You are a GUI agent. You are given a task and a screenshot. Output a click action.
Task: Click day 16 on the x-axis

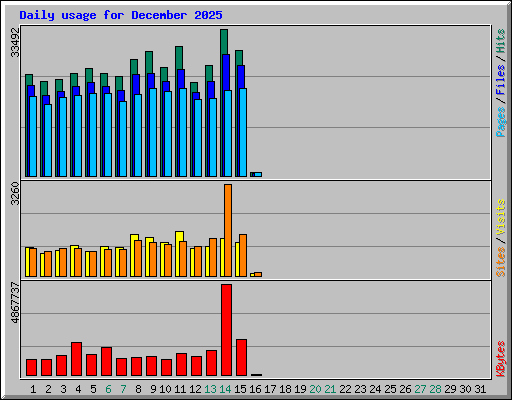(255, 389)
